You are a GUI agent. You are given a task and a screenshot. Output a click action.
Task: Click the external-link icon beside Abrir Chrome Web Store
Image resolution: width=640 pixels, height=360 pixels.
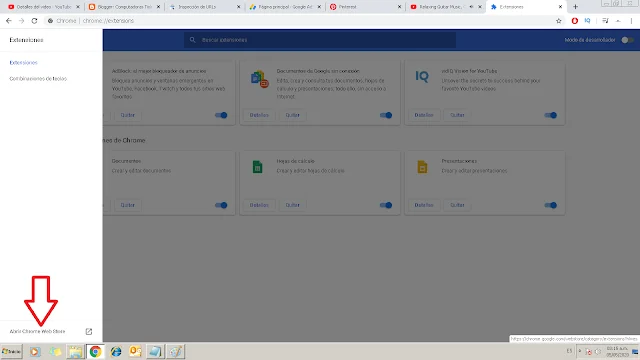89,331
